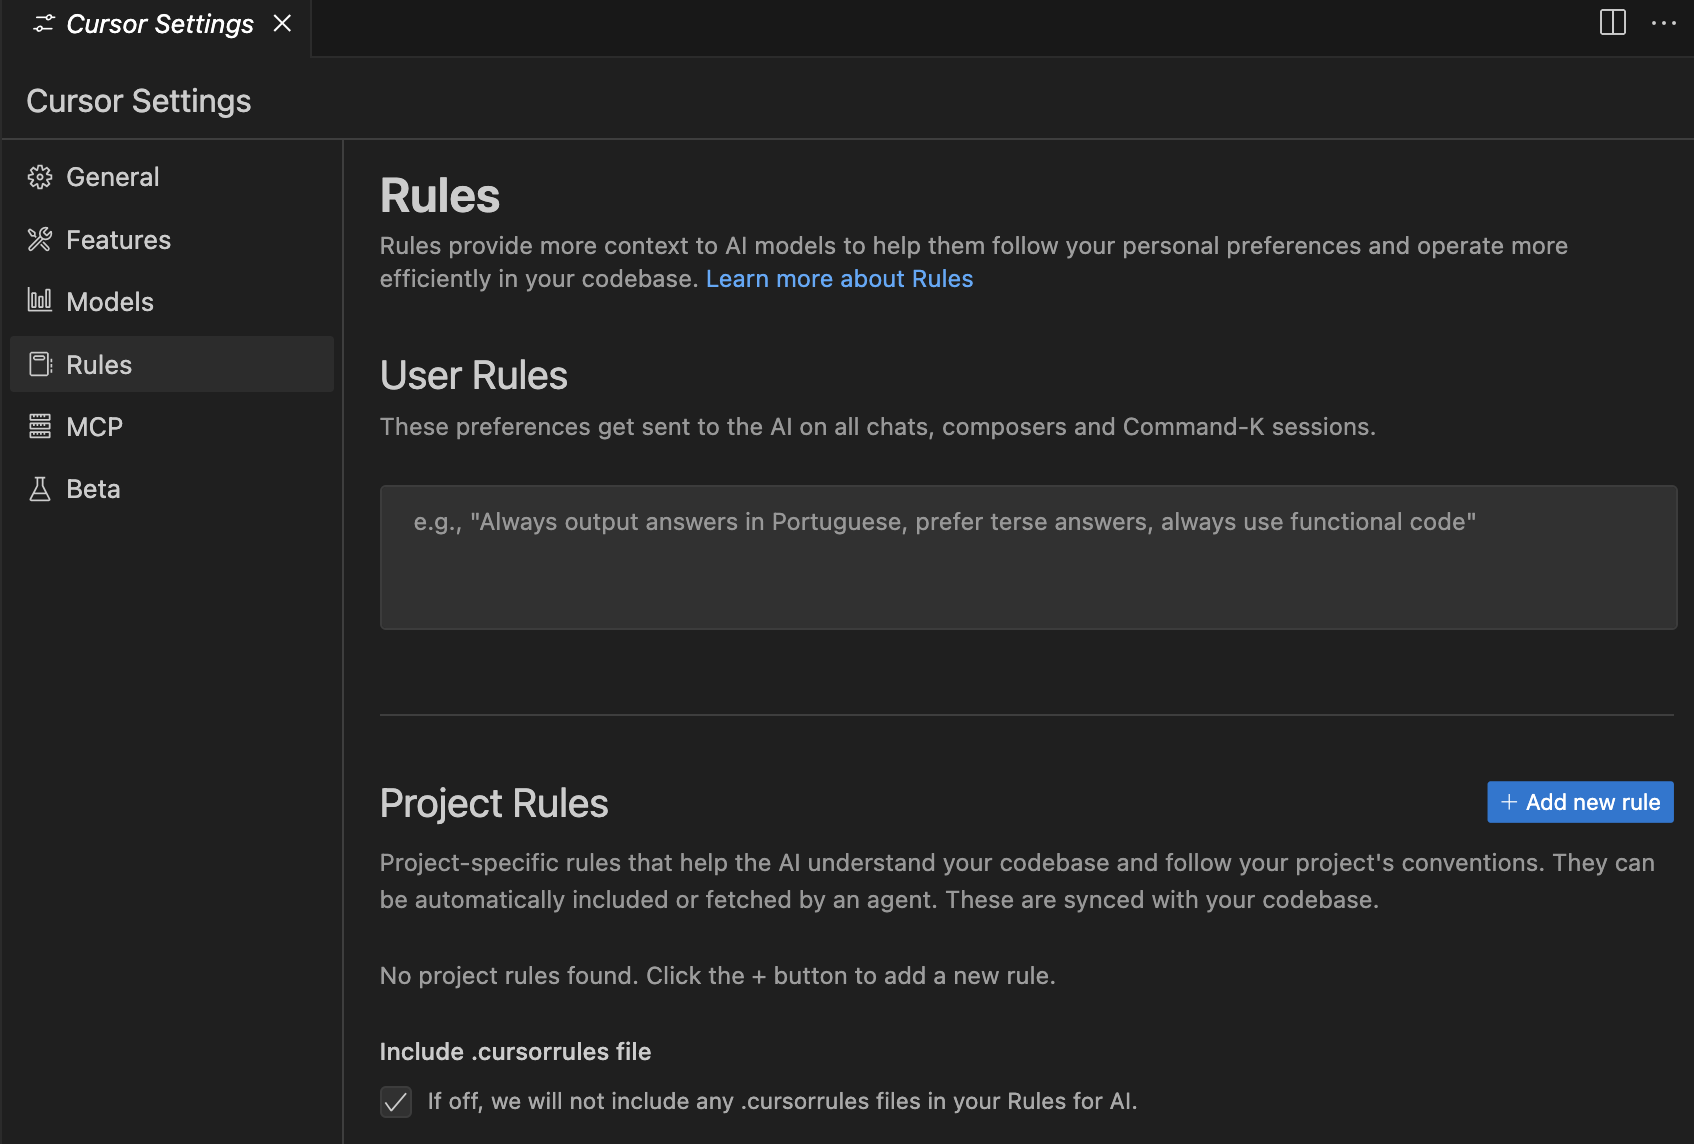1694x1144 pixels.
Task: Click the Project Rules heading
Action: point(494,804)
